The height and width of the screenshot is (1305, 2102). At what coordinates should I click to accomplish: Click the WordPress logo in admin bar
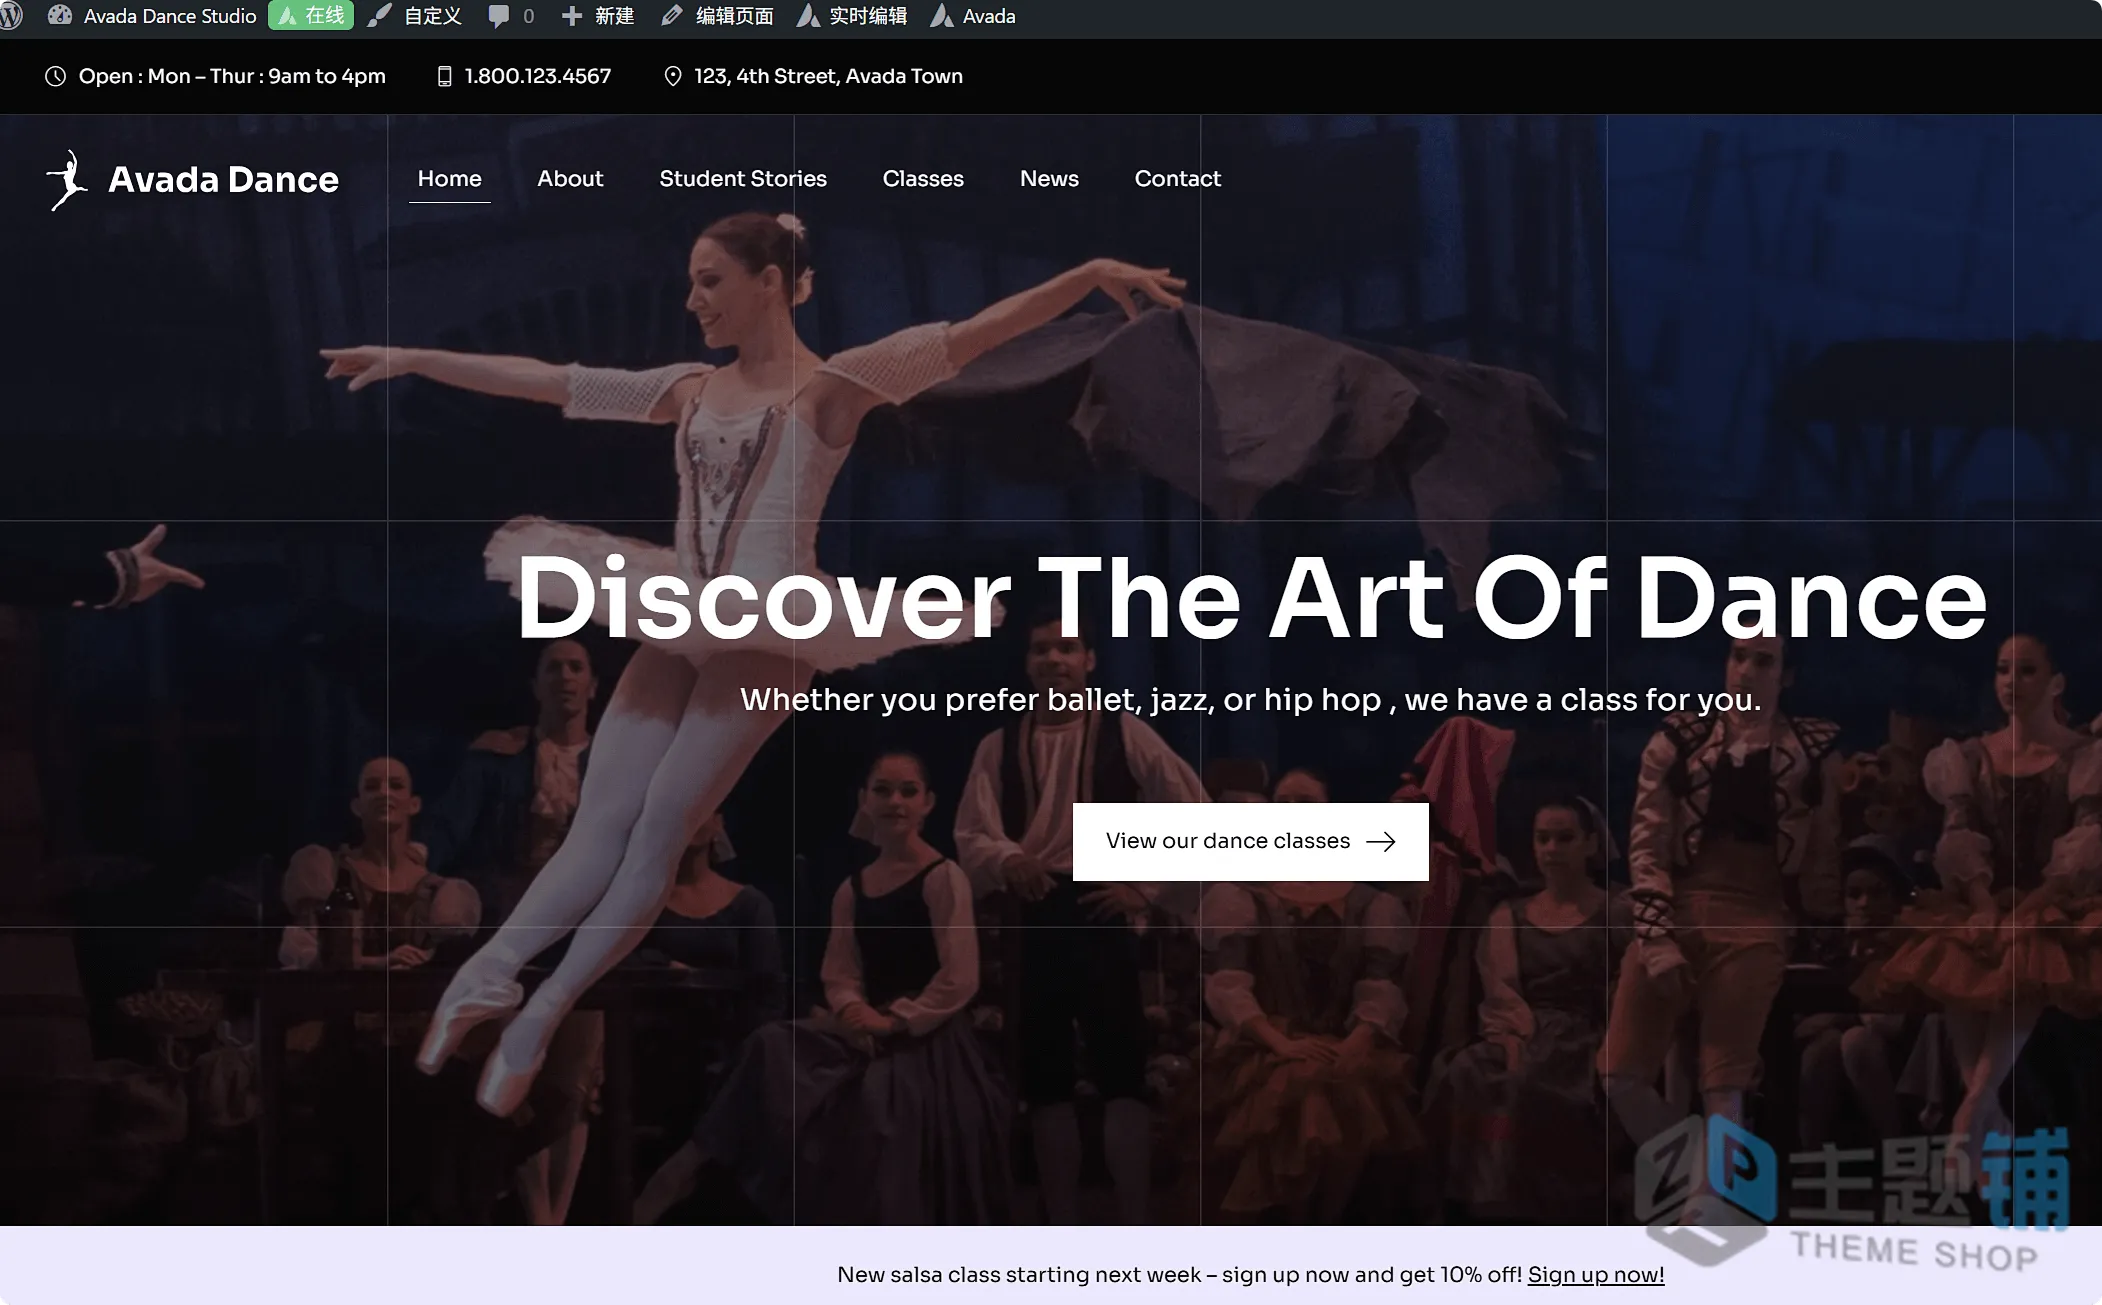coord(11,16)
